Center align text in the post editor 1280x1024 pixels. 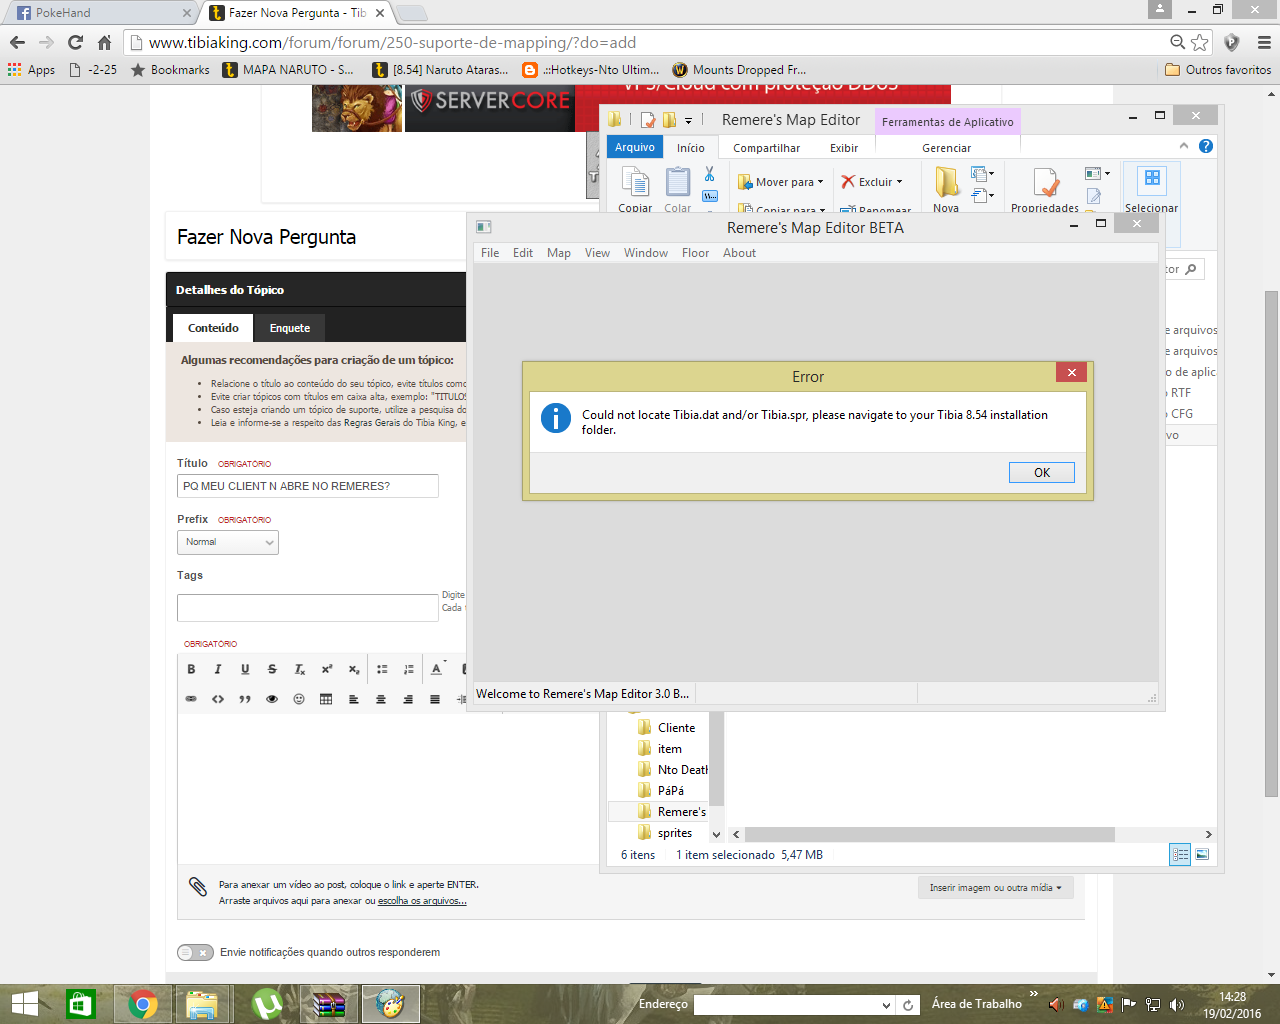pos(381,699)
